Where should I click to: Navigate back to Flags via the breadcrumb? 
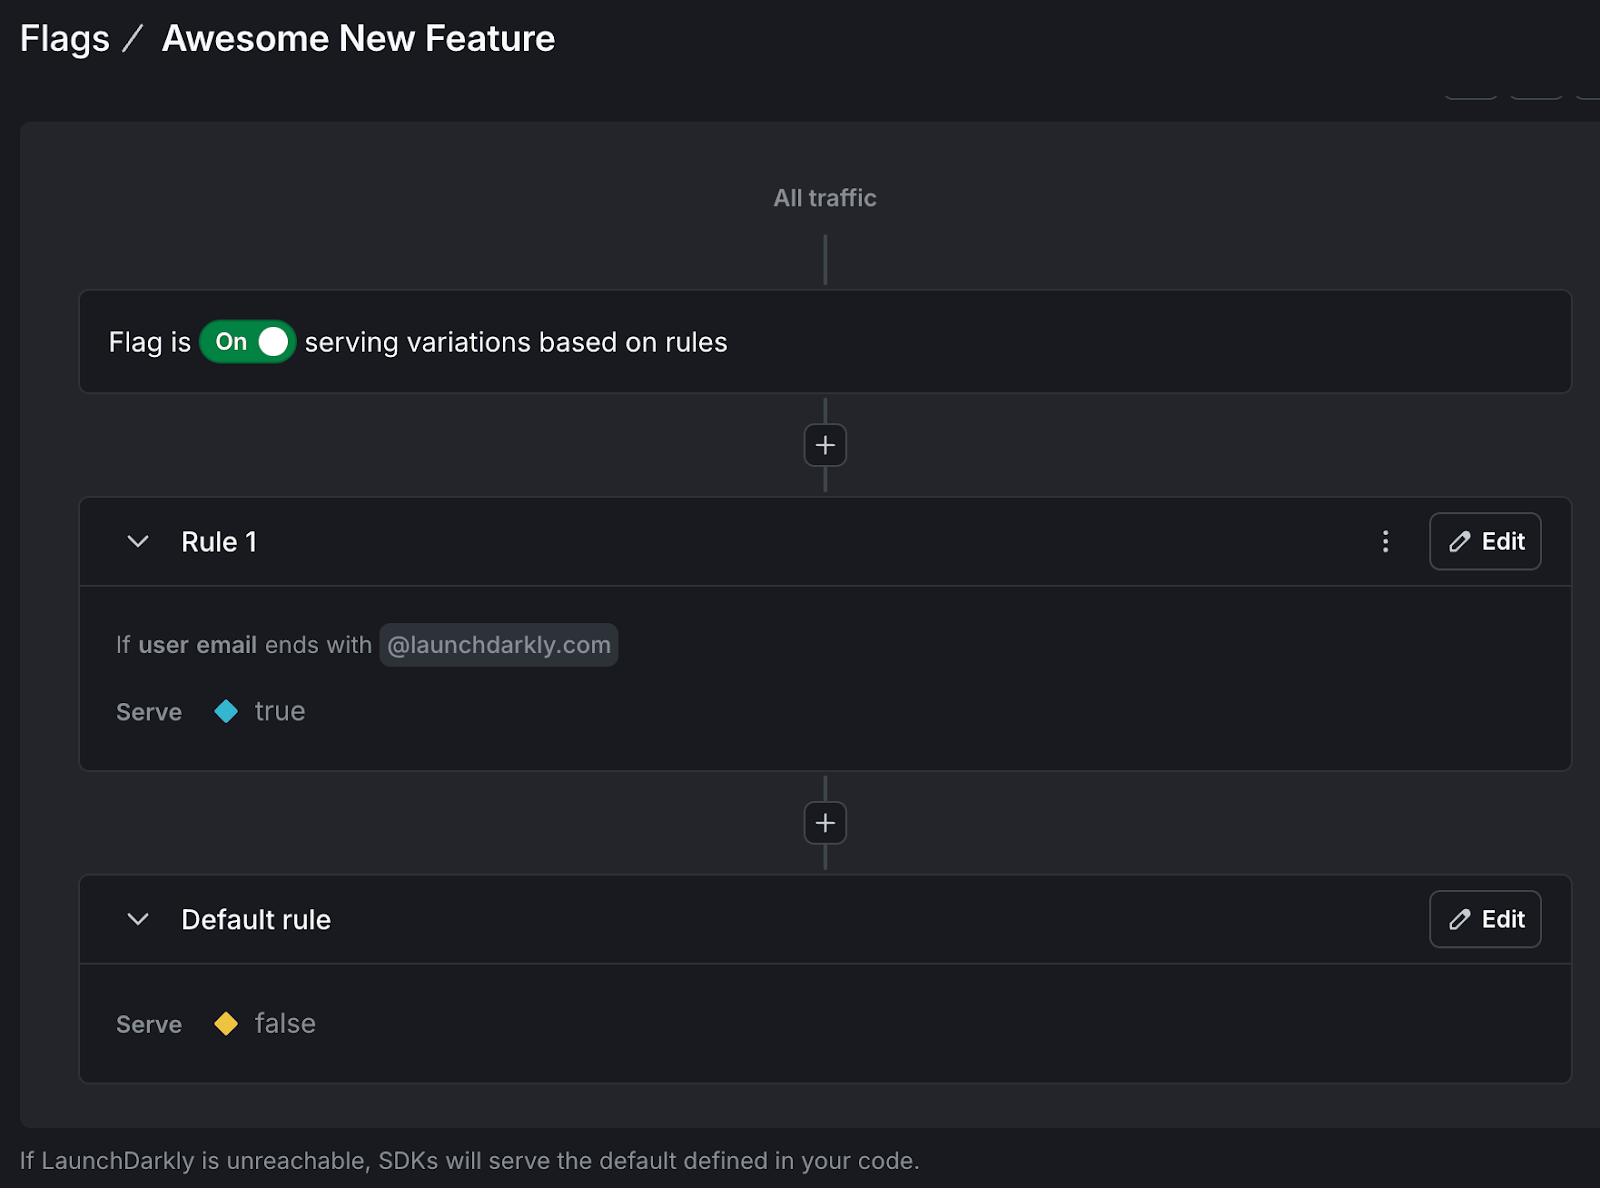tap(63, 38)
